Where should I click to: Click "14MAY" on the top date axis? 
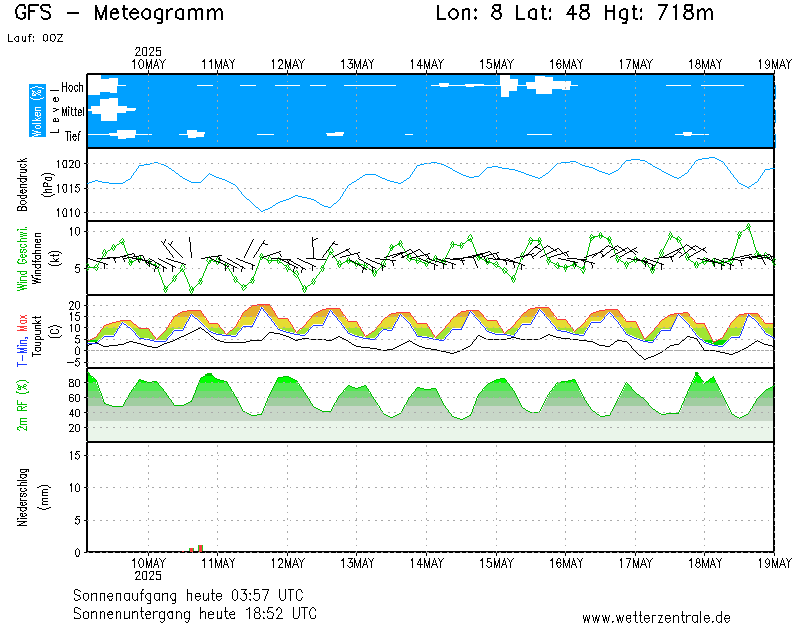[427, 65]
